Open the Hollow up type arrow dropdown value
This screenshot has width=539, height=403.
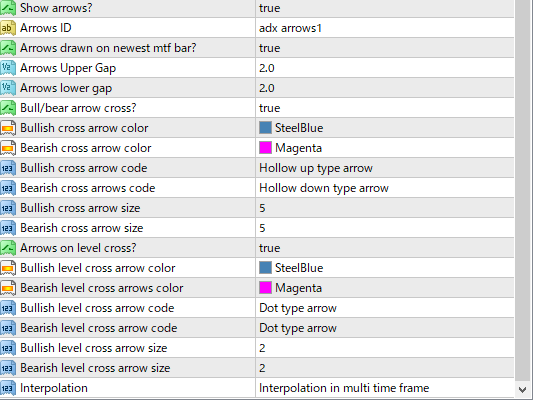point(385,168)
